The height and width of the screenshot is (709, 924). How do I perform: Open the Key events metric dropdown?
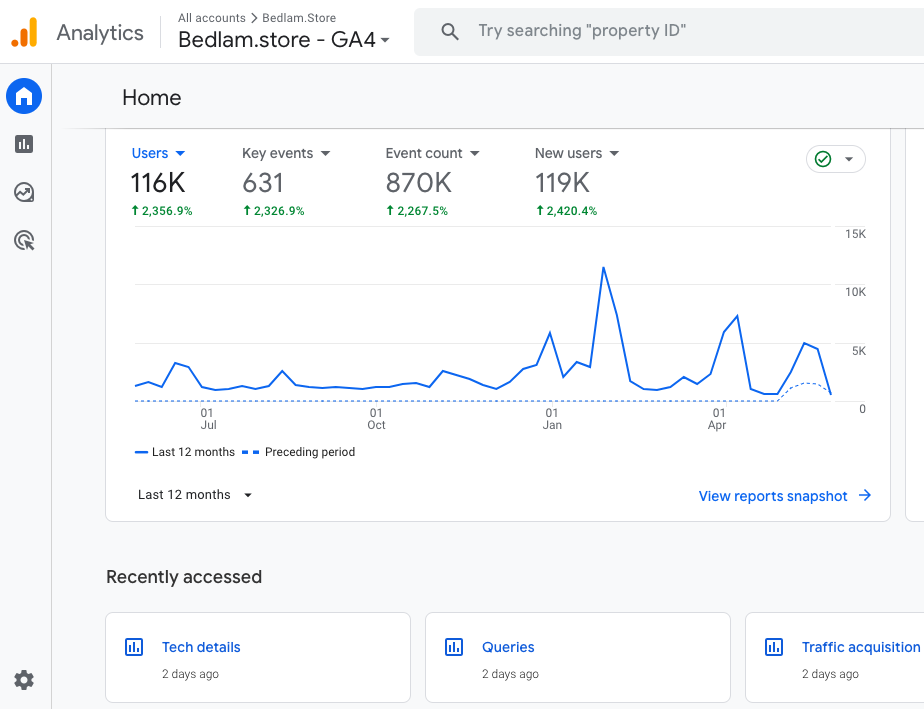point(286,153)
